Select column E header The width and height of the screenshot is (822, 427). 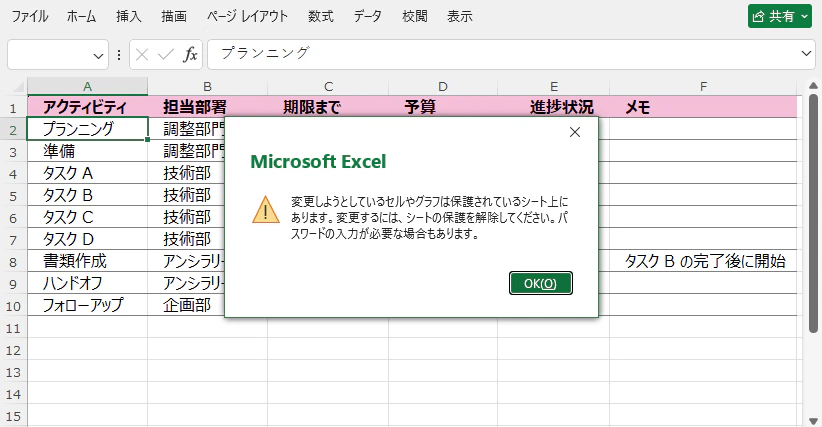(x=554, y=86)
